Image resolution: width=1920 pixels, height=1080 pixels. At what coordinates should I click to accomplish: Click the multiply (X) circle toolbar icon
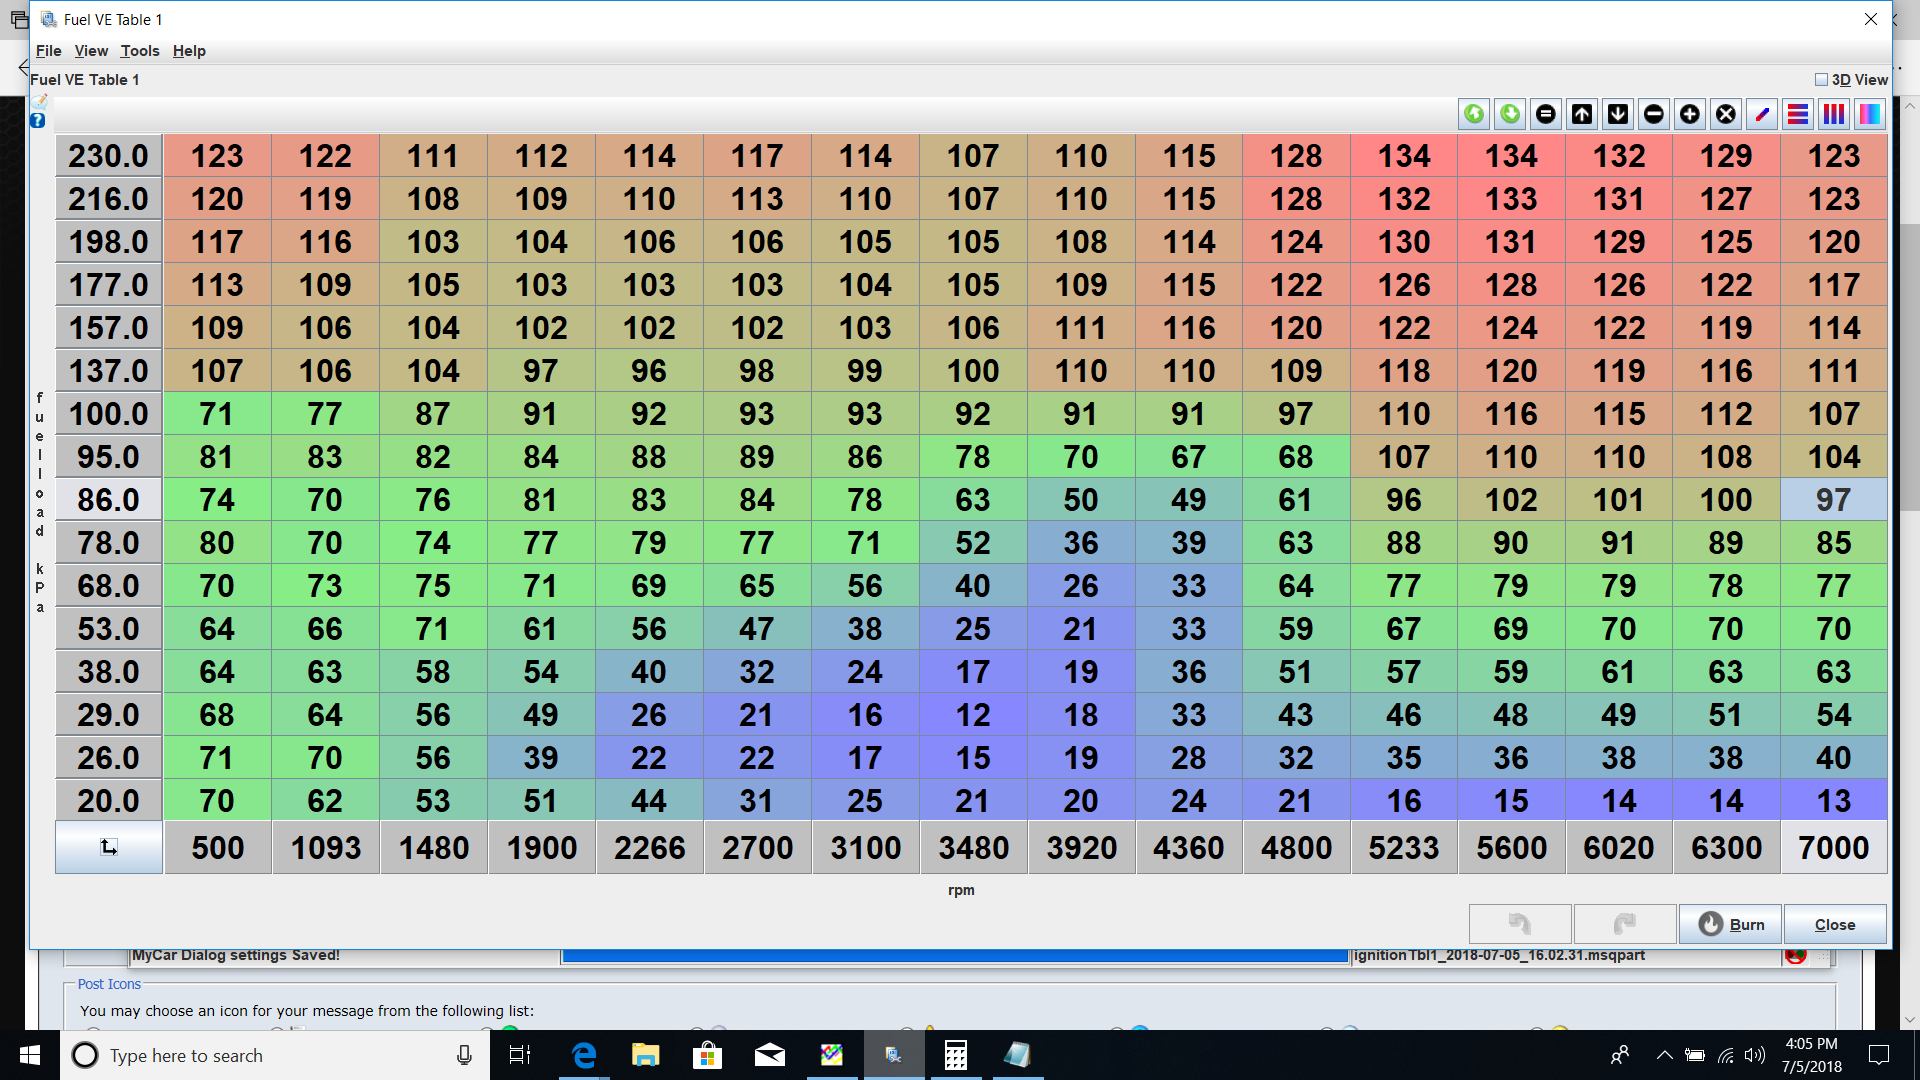[1726, 114]
